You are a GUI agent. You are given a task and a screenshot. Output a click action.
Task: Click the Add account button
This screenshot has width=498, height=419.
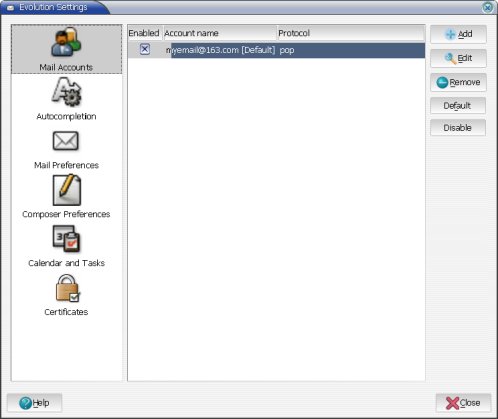point(458,34)
